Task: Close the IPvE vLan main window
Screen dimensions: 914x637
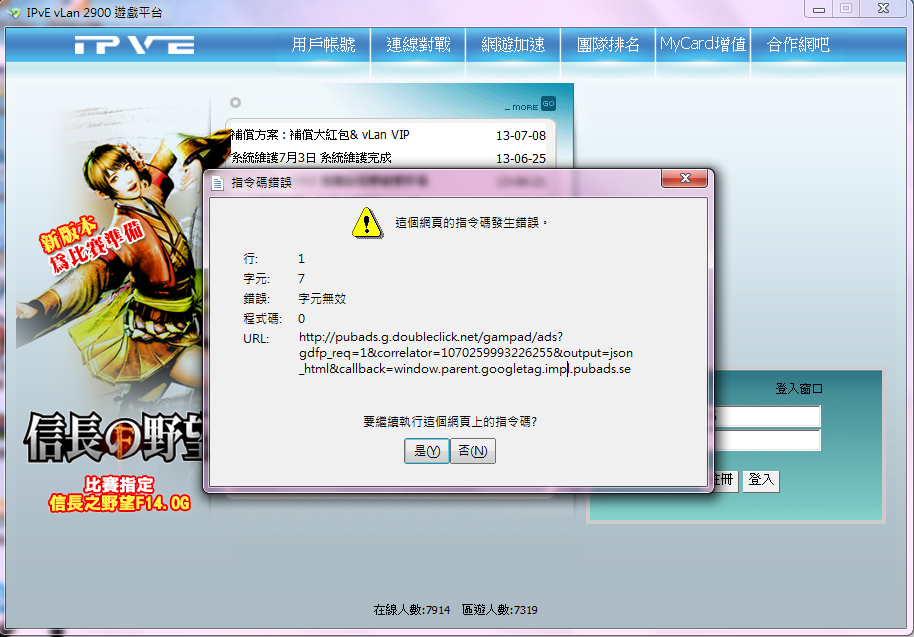Action: [x=884, y=8]
